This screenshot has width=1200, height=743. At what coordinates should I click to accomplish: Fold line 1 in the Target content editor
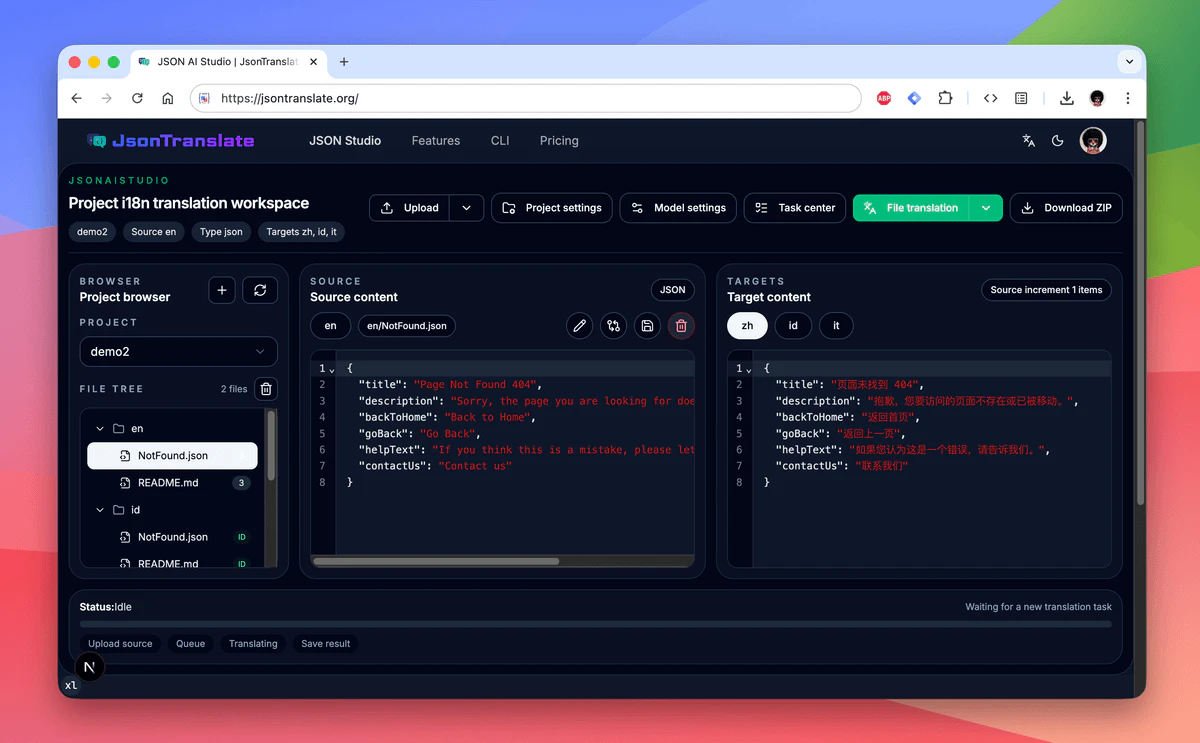pyautogui.click(x=748, y=369)
